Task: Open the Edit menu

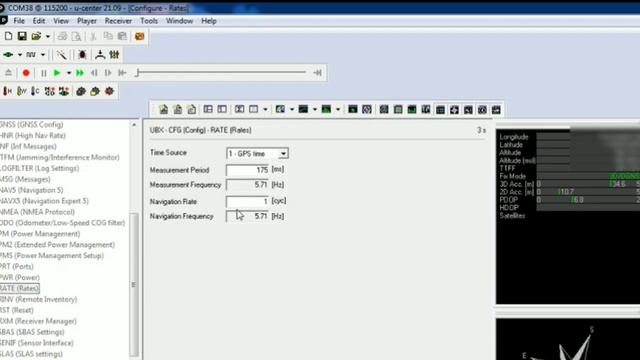Action: click(x=39, y=21)
